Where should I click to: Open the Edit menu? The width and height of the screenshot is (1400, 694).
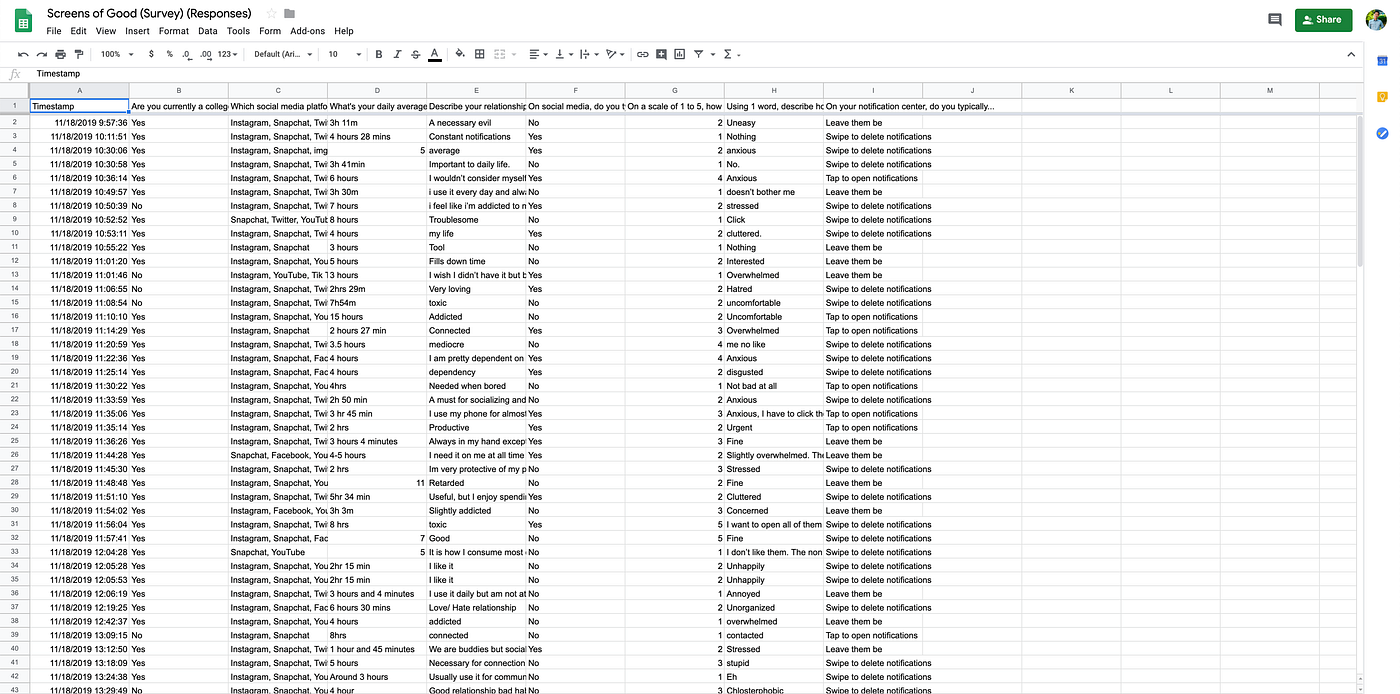click(78, 31)
